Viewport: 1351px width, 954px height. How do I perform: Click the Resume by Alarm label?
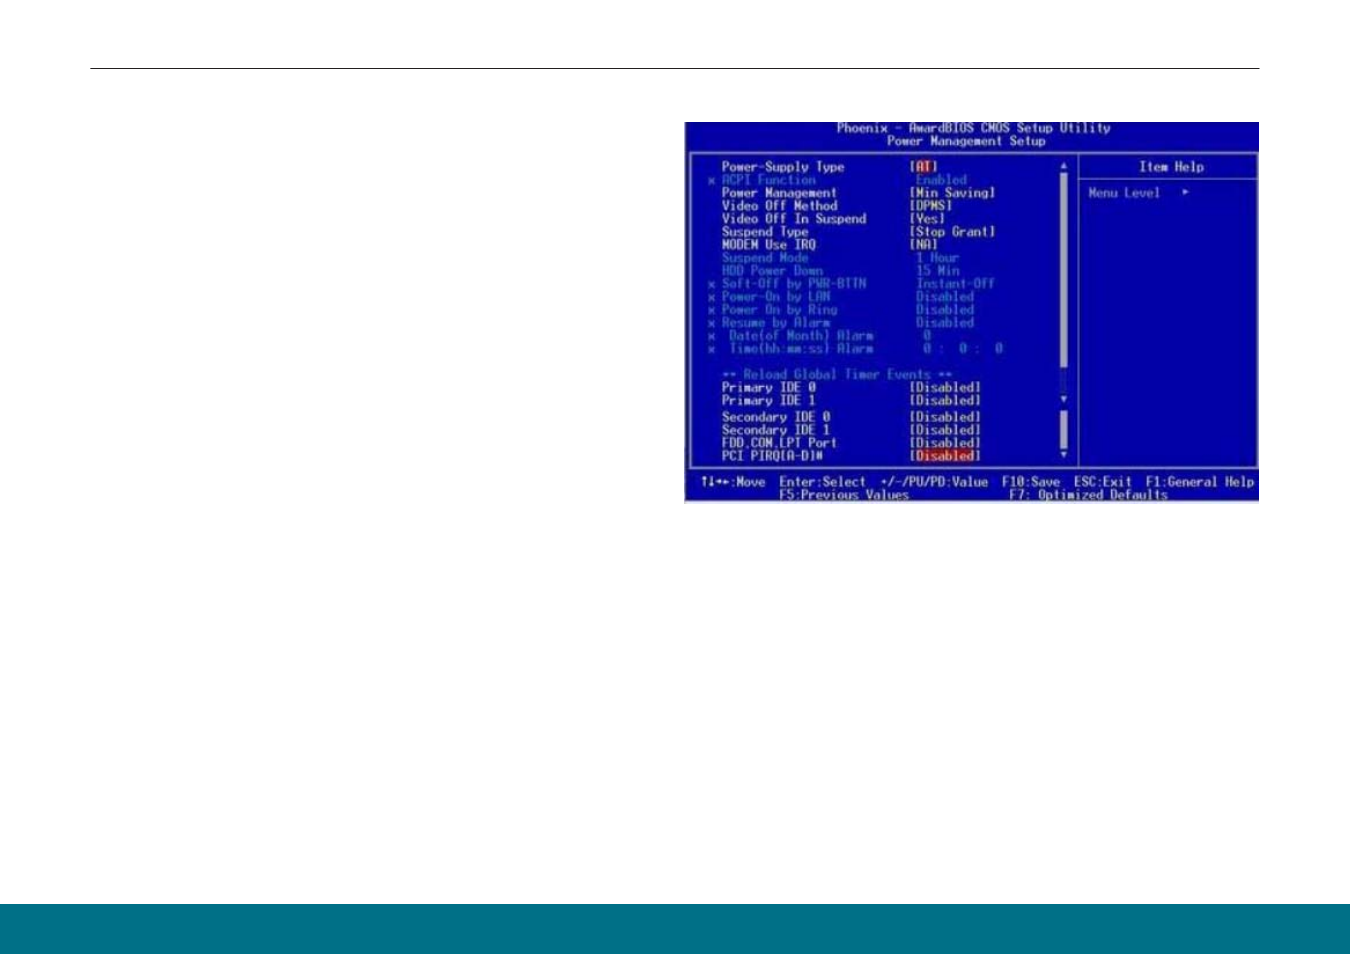click(x=776, y=323)
